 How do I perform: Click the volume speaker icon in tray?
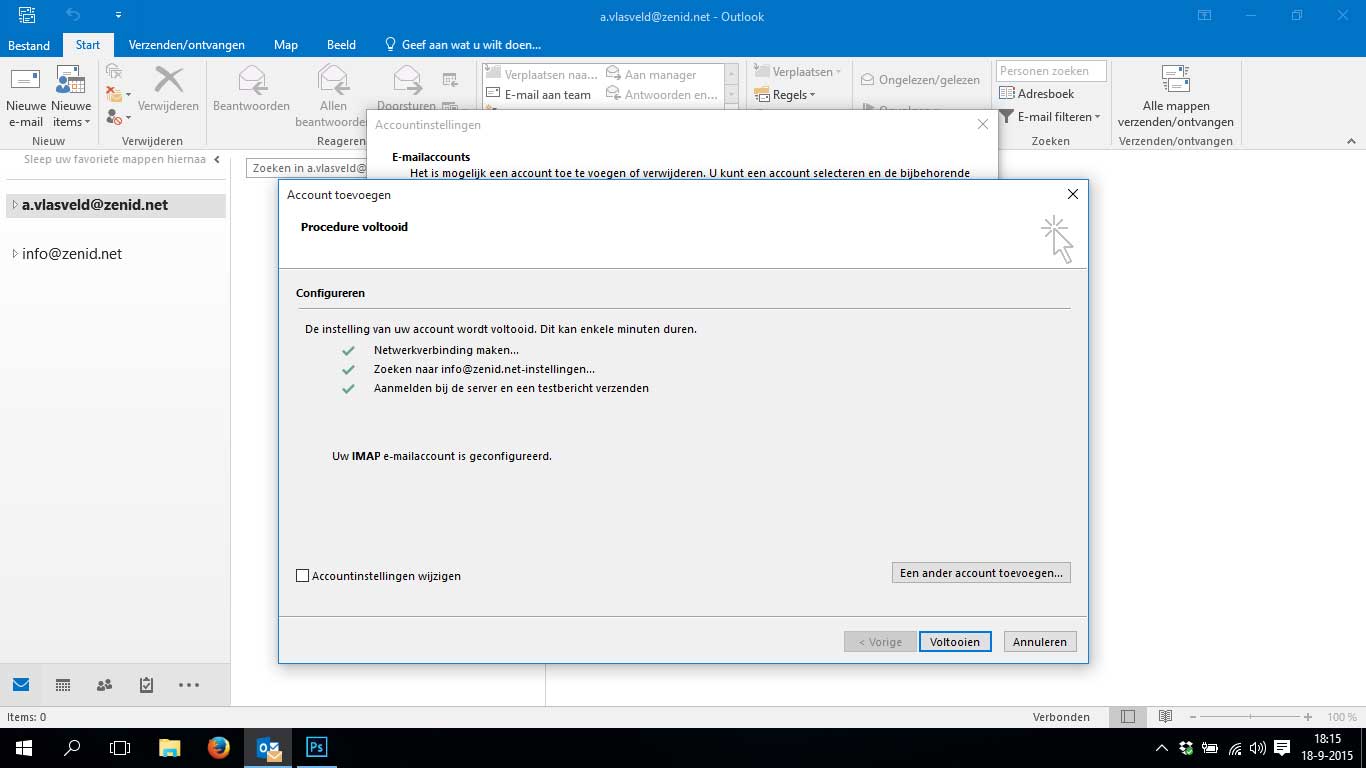(1258, 748)
